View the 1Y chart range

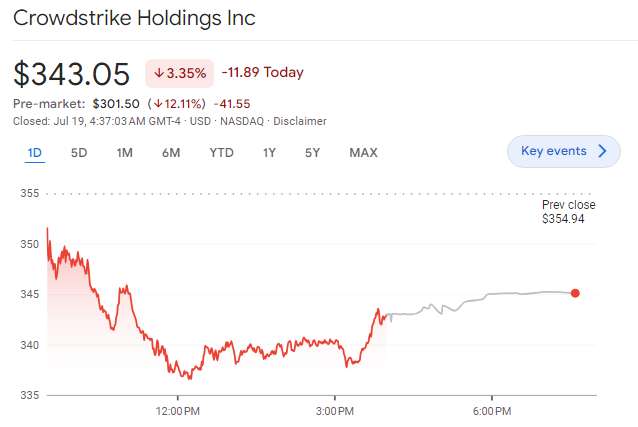pos(269,152)
